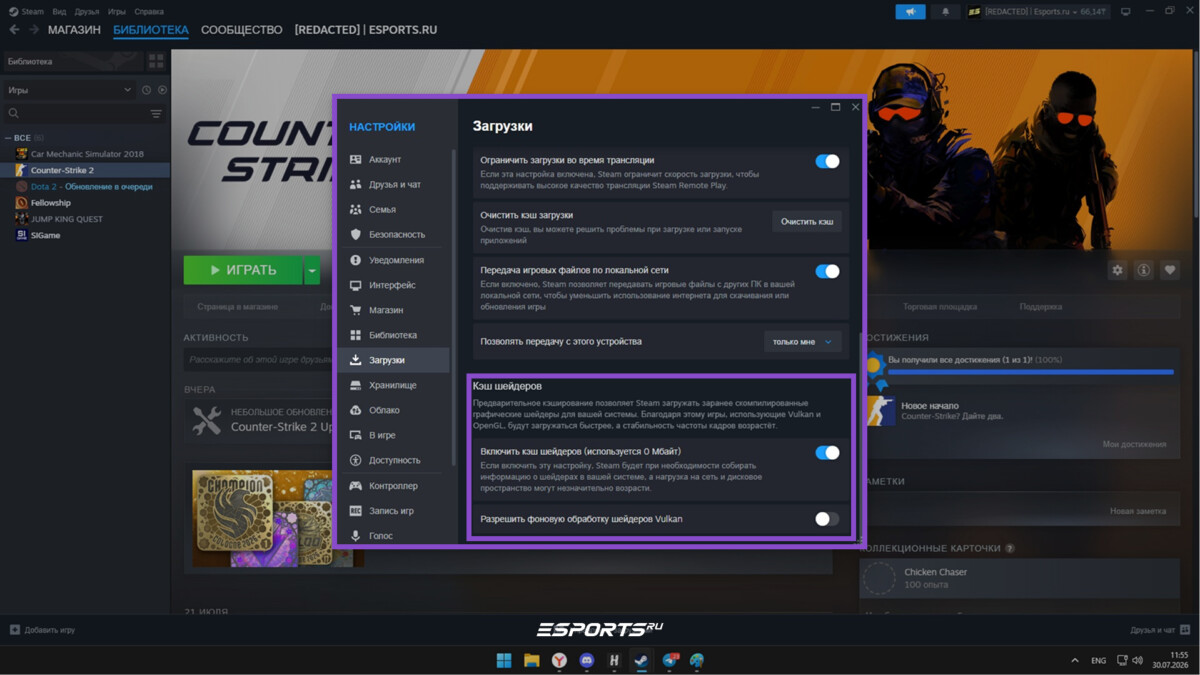Open Друзья и чат at bottom right

pyautogui.click(x=1159, y=630)
